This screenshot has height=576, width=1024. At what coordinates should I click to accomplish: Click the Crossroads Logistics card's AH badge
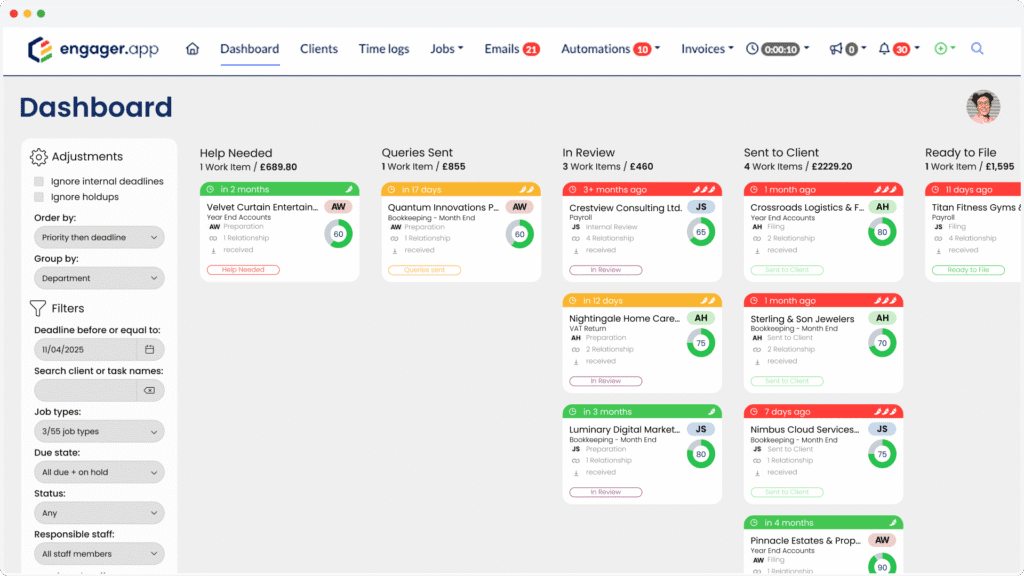882,207
